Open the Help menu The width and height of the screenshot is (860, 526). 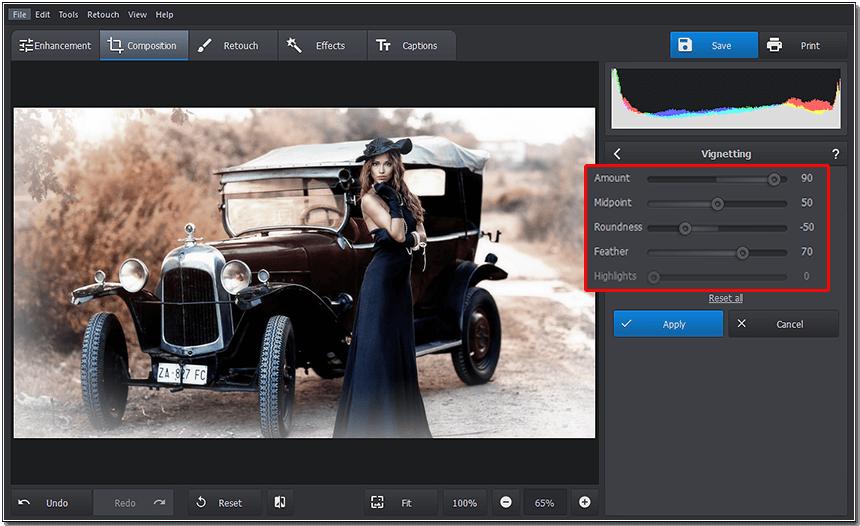coord(164,15)
